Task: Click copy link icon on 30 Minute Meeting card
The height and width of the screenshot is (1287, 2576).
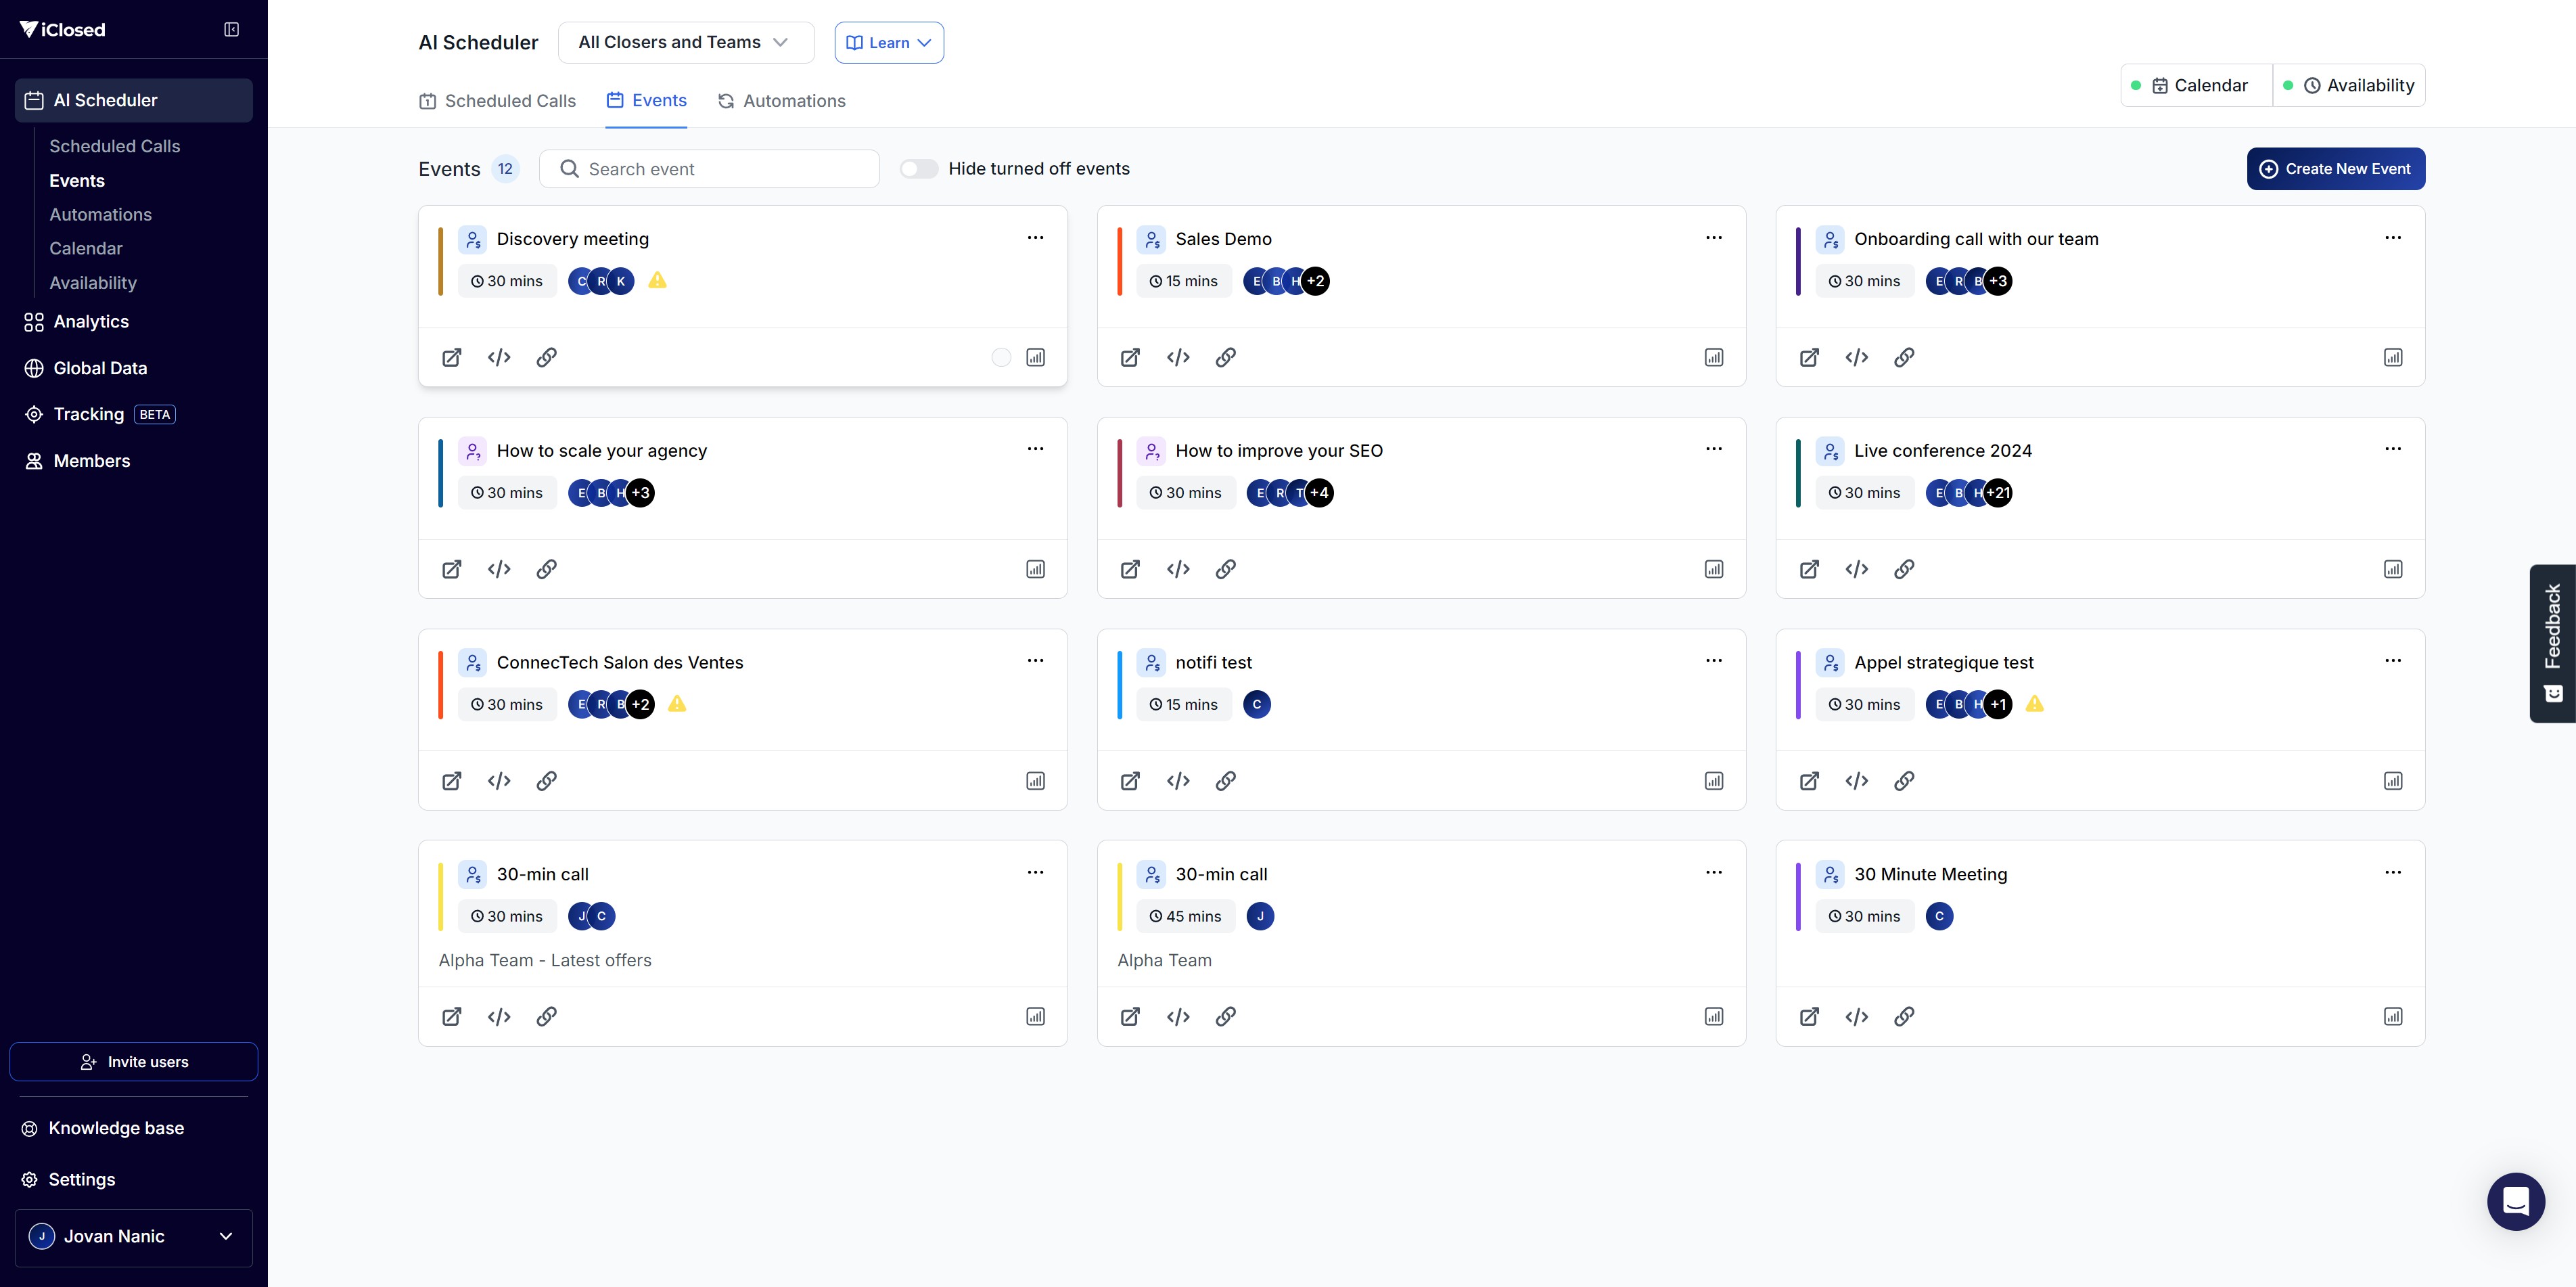Action: tap(1904, 1016)
